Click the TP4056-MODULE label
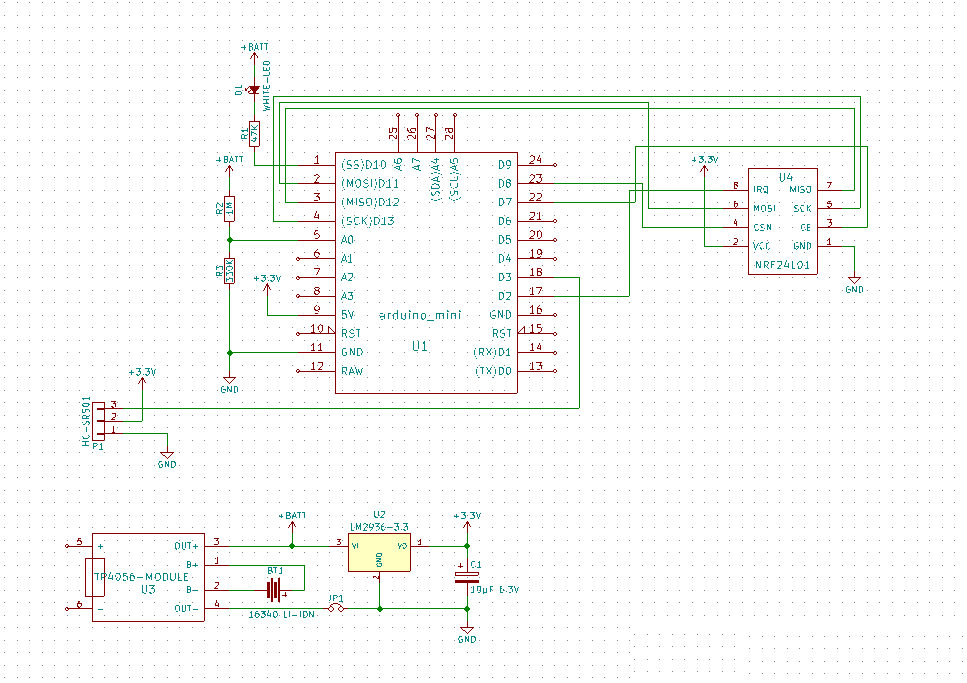 (141, 577)
